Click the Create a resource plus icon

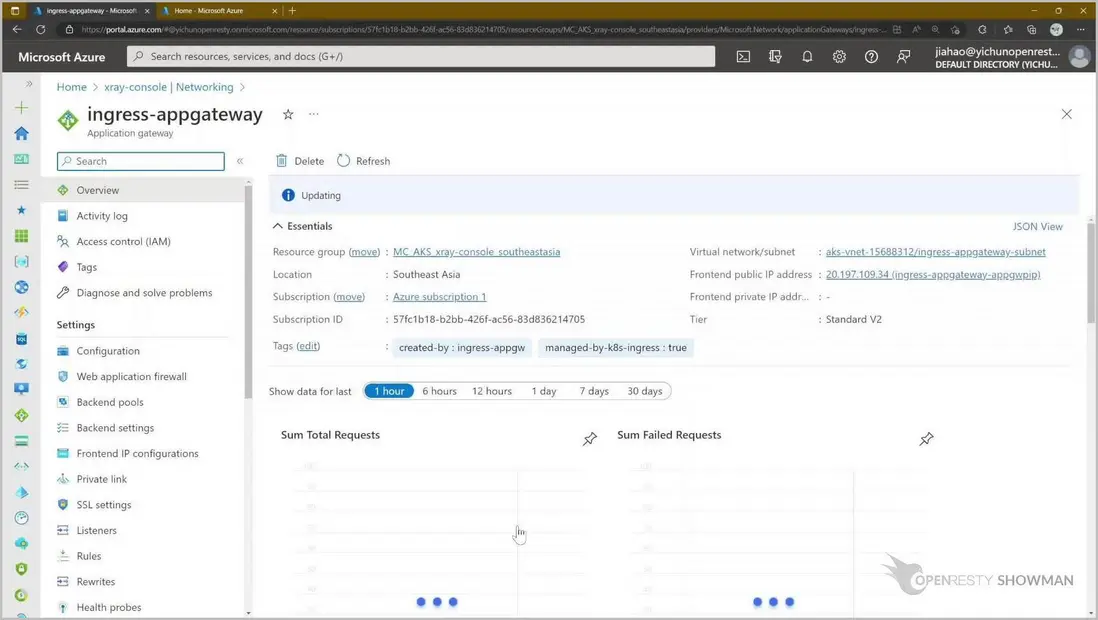22,108
